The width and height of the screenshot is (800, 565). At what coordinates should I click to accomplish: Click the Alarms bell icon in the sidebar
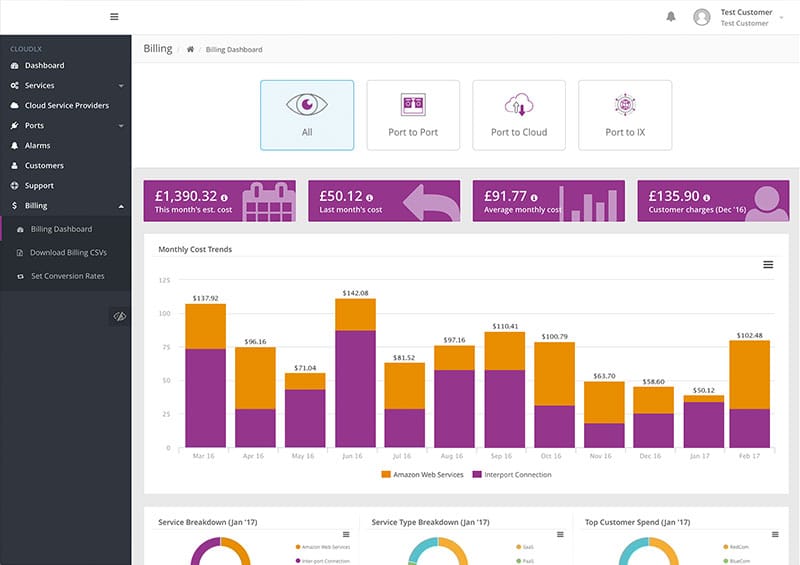tap(14, 145)
